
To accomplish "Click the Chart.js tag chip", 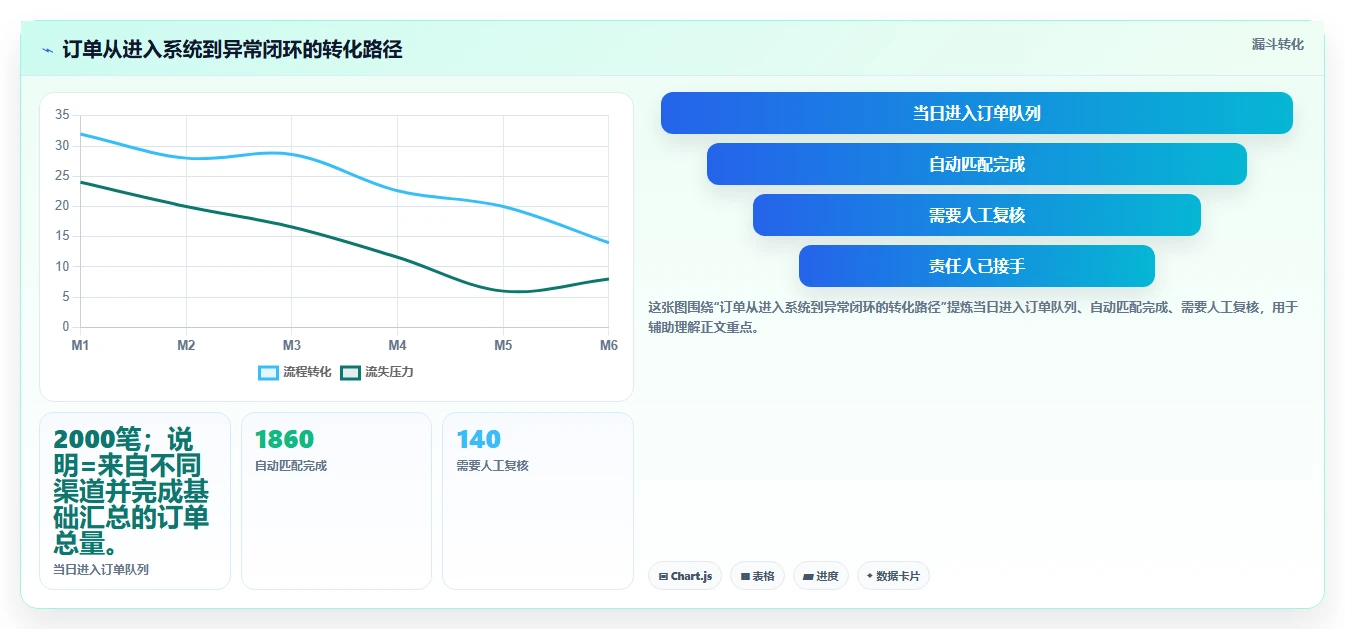I will pos(685,576).
